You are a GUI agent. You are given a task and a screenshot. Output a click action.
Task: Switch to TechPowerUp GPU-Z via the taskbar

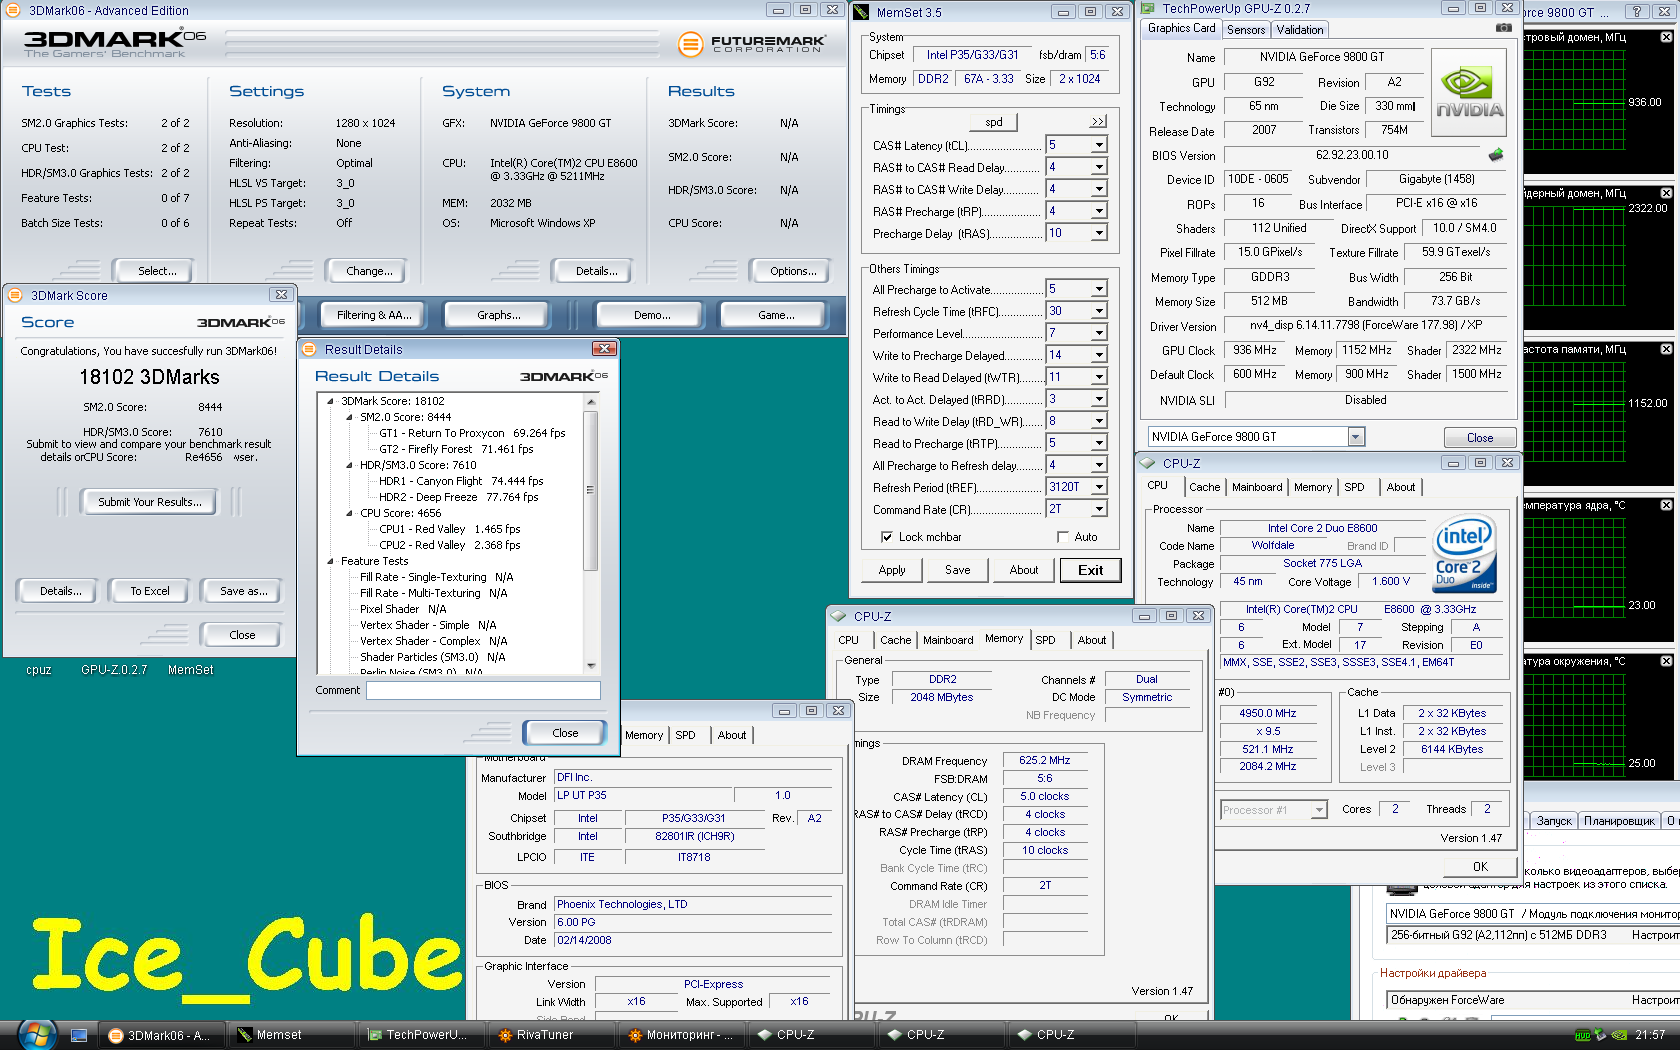coord(422,1035)
